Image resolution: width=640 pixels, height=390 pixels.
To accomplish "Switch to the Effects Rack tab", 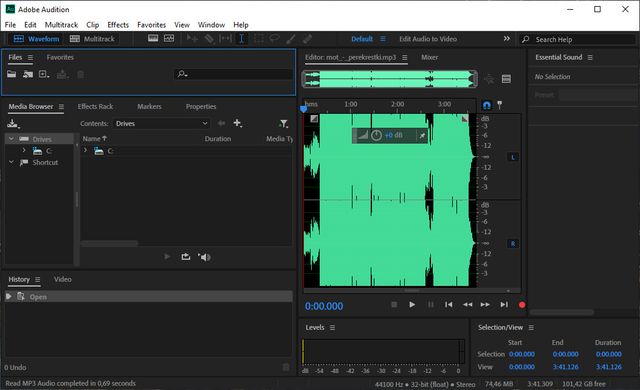I will (95, 106).
